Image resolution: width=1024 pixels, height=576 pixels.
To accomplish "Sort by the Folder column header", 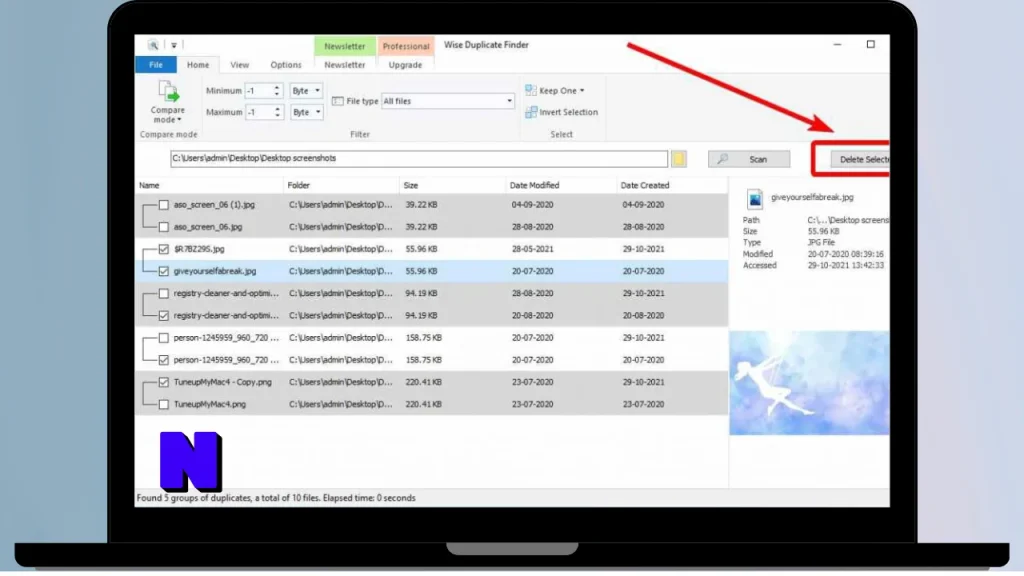I will coord(342,185).
